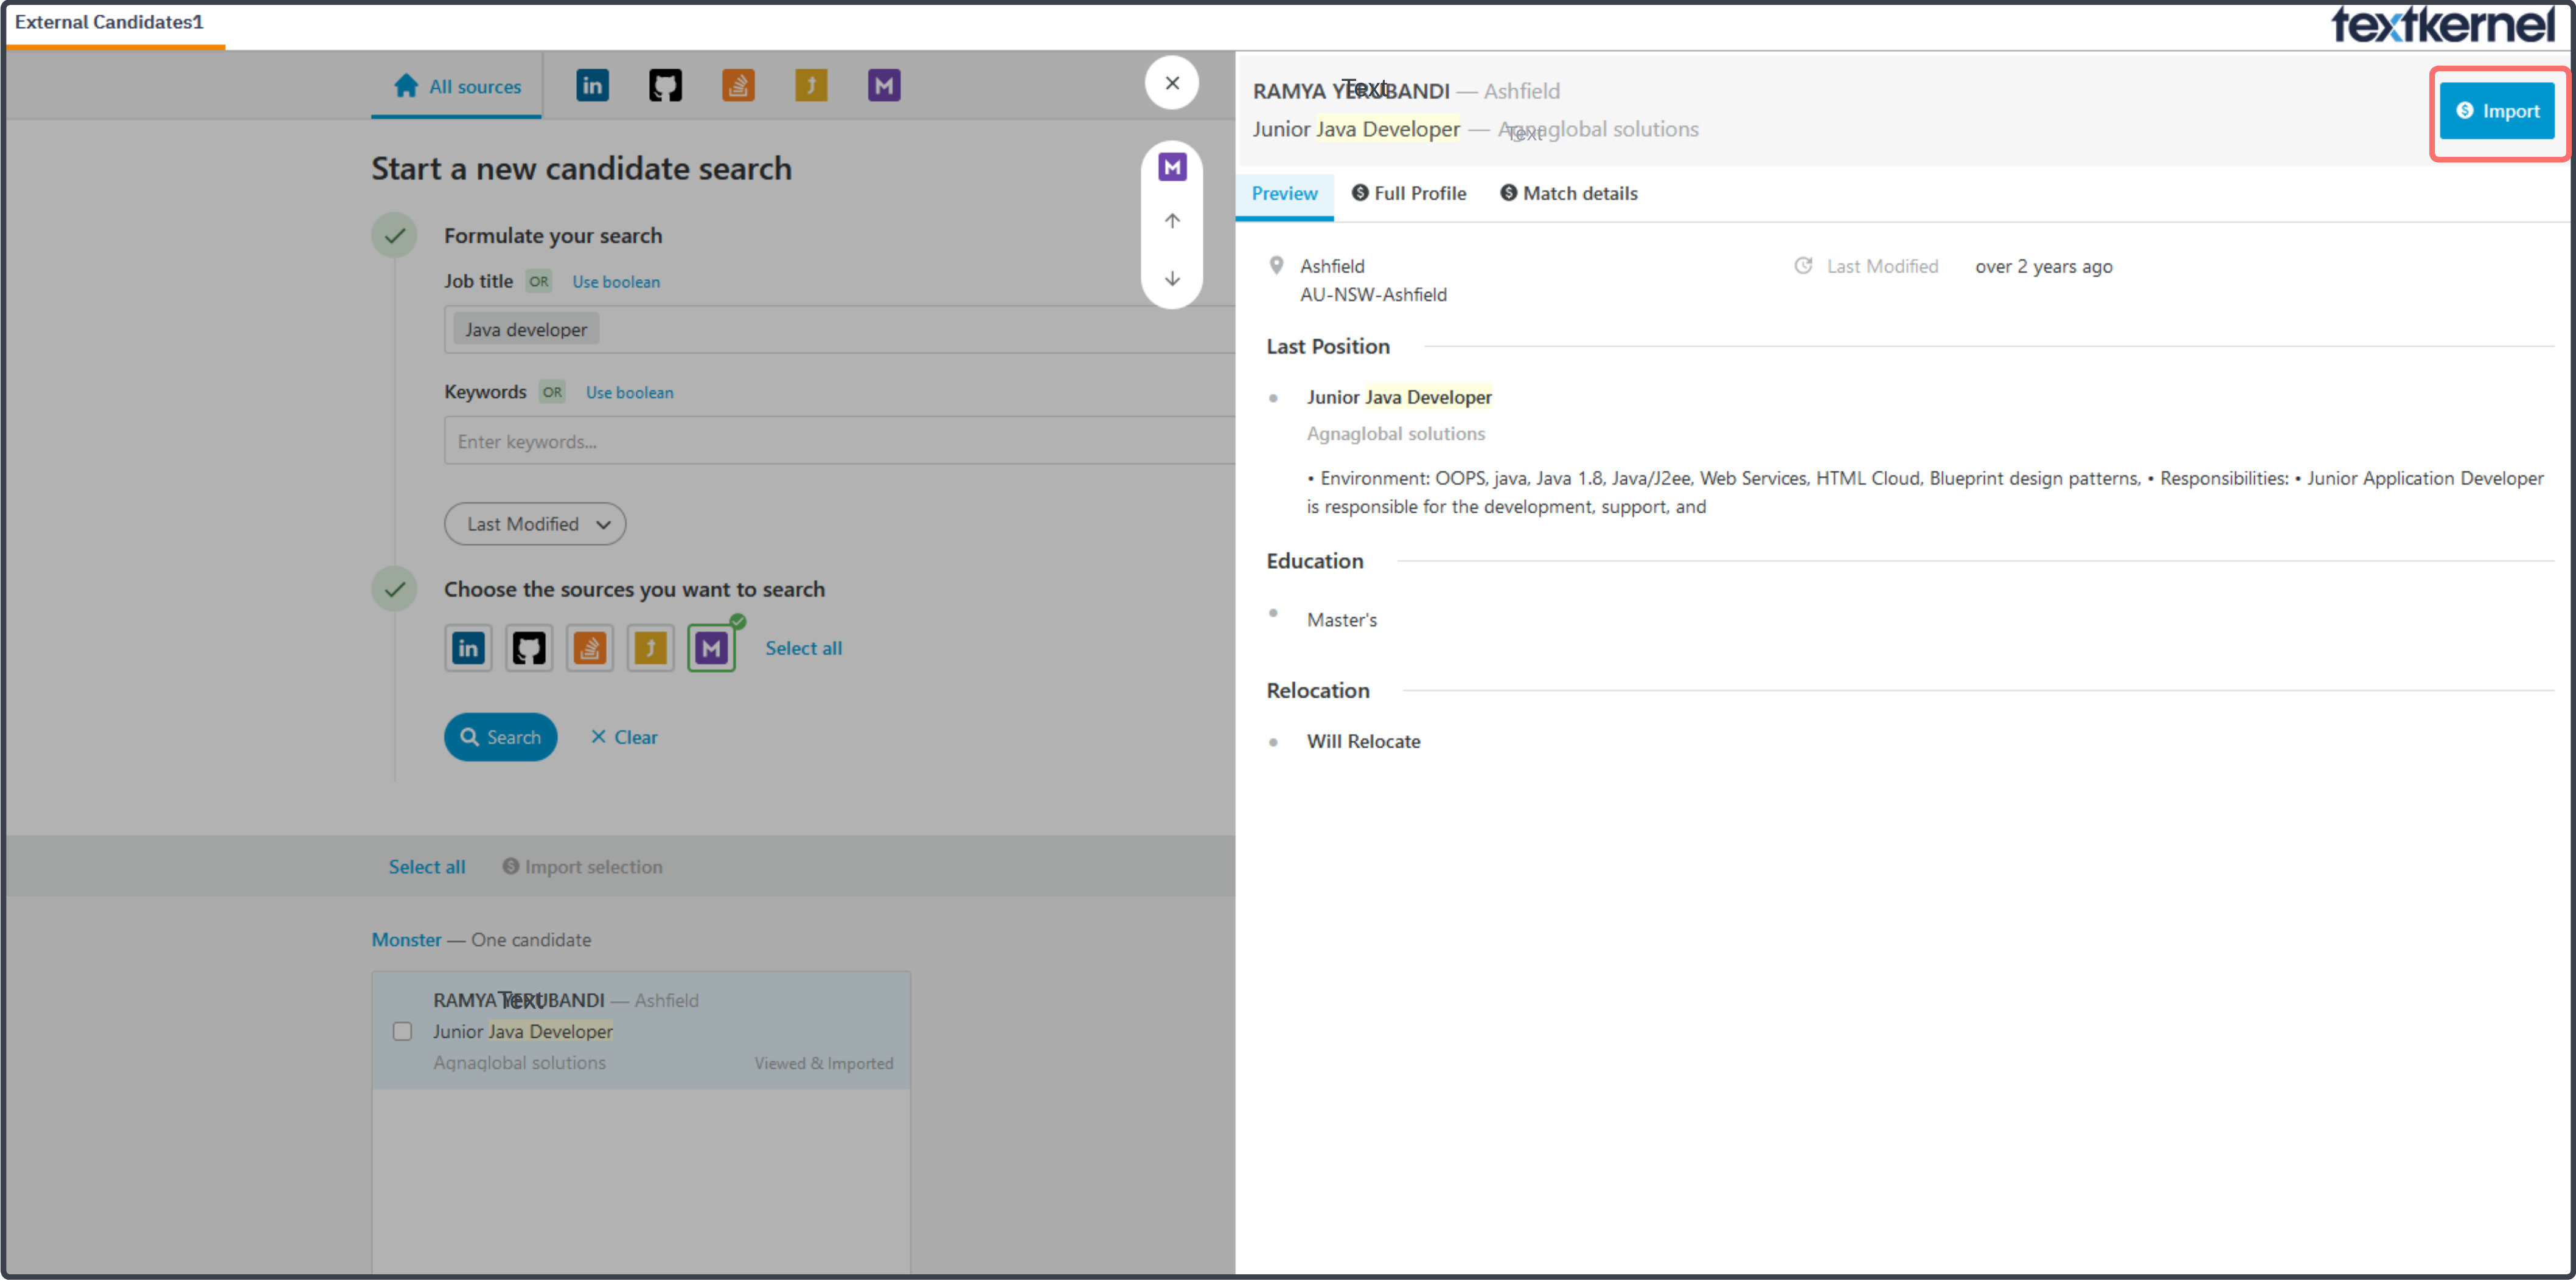
Task: Toggle yellow Jobbird source in sources list
Action: 651,649
